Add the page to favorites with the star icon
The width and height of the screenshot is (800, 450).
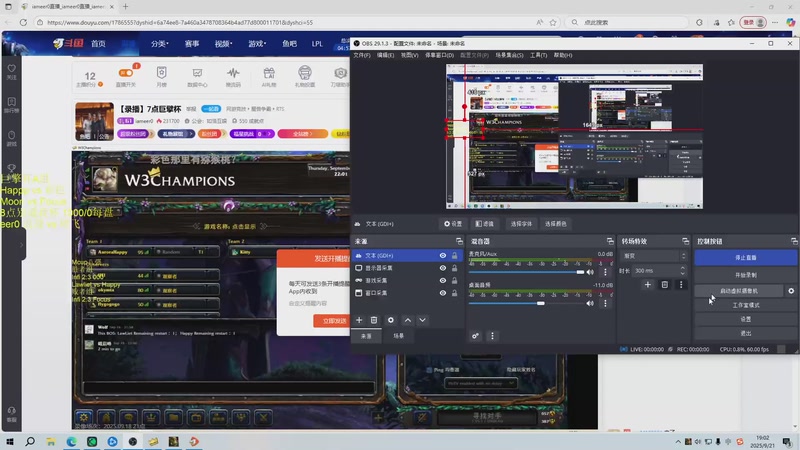pyautogui.click(x=553, y=22)
